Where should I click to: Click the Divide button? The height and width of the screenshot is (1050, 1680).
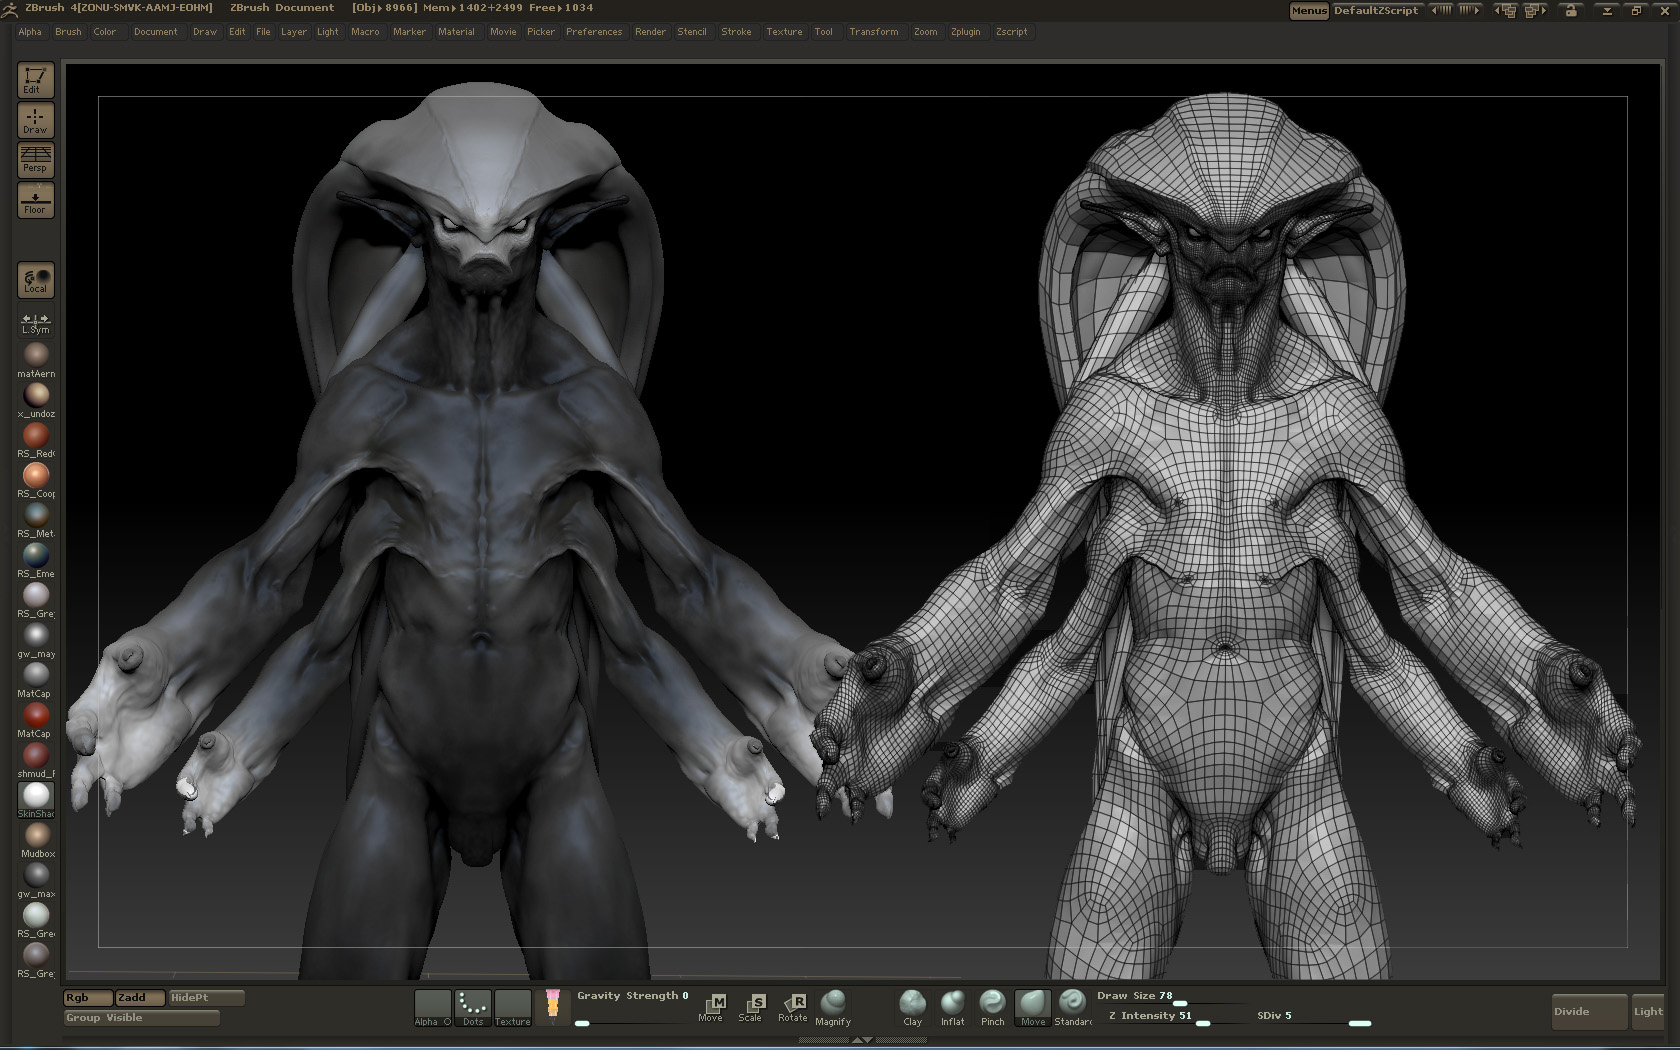[x=1588, y=1012]
